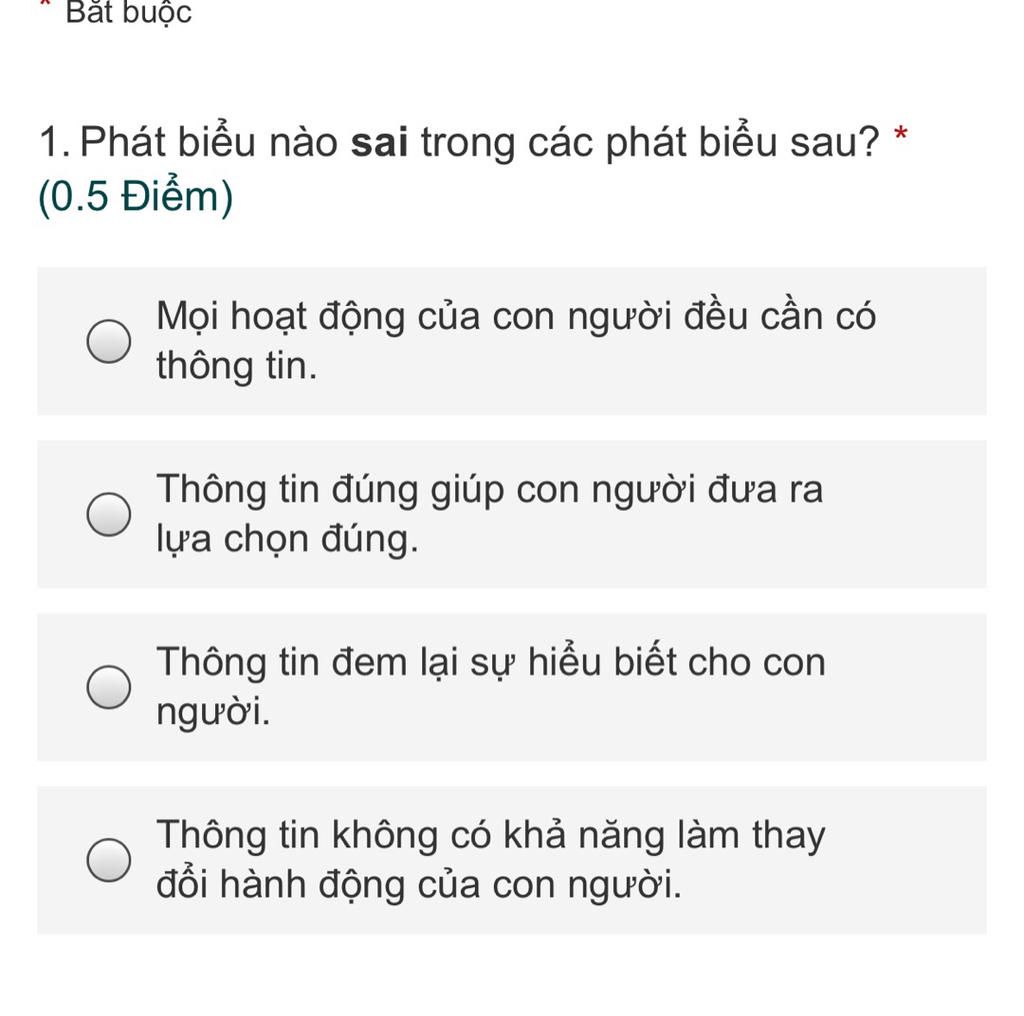Select radio button for "Mọi hoạt động của con người"
Image resolution: width=1024 pixels, height=1016 pixels.
click(x=108, y=341)
